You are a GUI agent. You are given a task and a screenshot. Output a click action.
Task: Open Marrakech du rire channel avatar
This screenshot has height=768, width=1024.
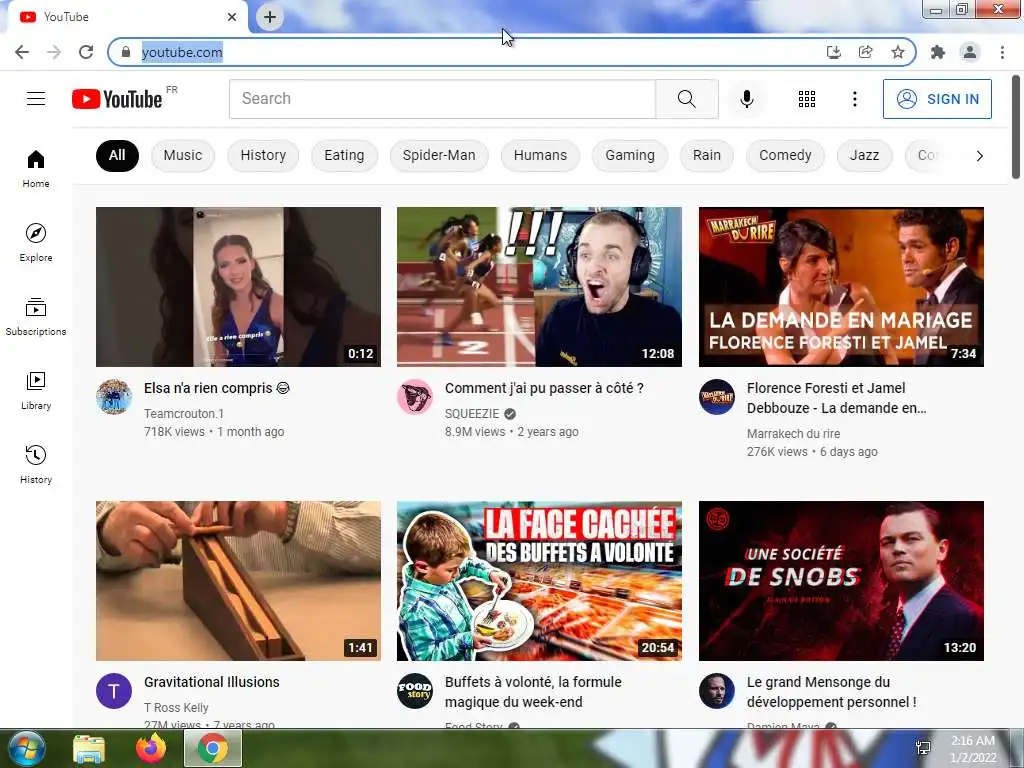tap(716, 396)
